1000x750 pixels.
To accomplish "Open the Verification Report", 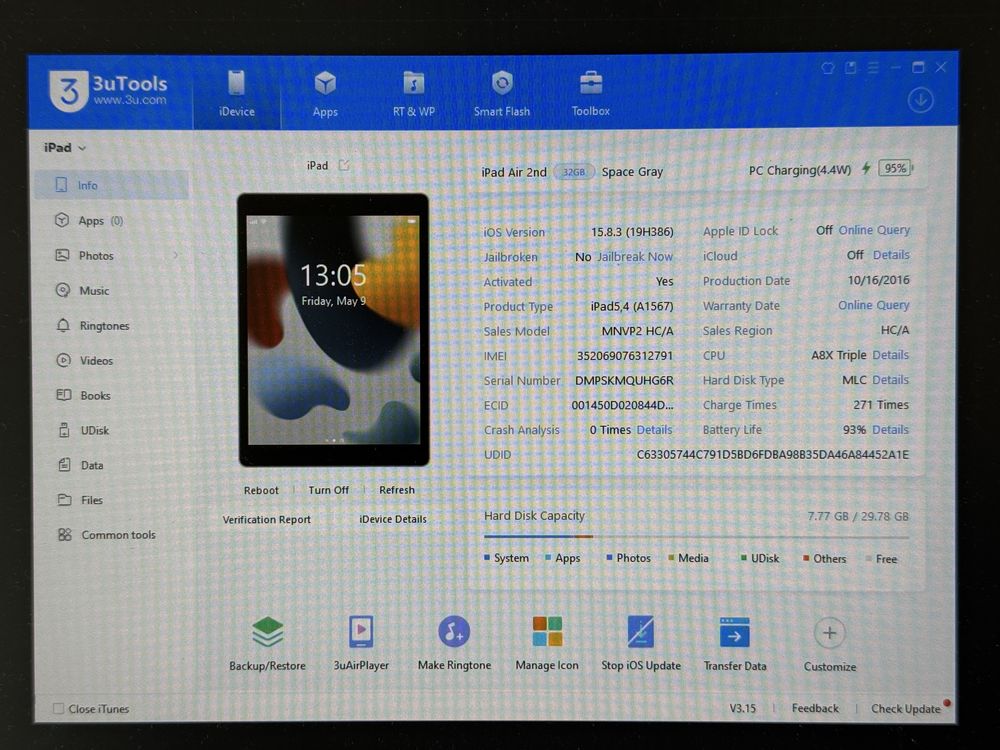I will pyautogui.click(x=267, y=520).
